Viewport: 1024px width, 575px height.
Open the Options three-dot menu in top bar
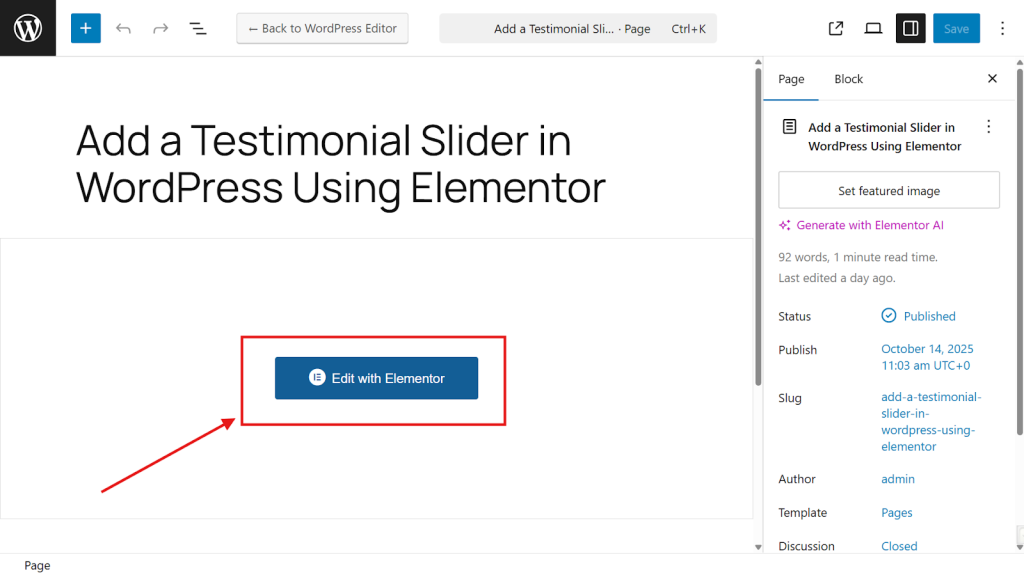[x=1003, y=28]
